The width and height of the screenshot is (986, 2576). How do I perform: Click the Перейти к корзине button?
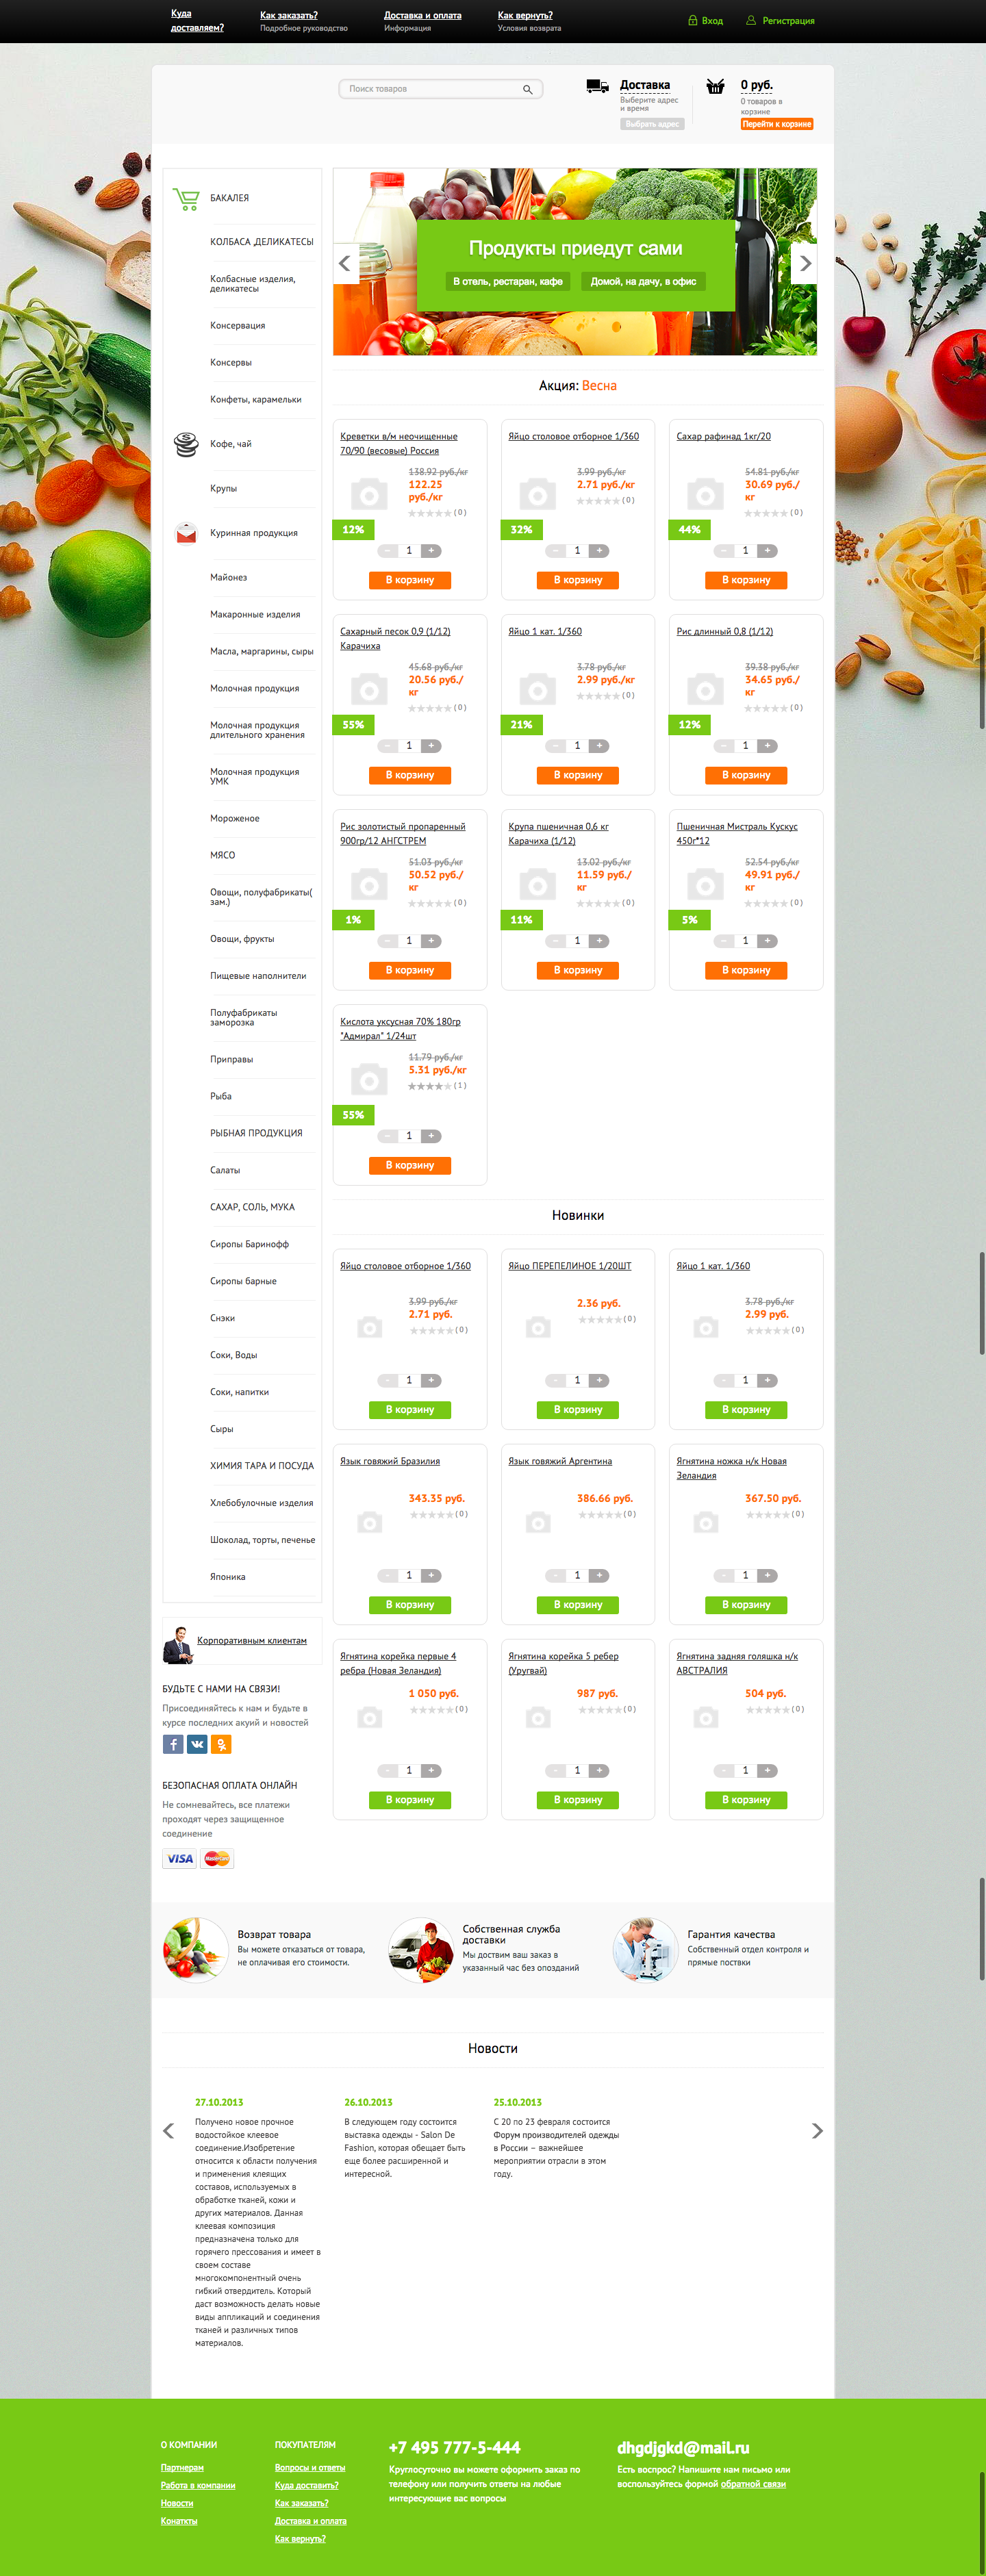tap(776, 124)
